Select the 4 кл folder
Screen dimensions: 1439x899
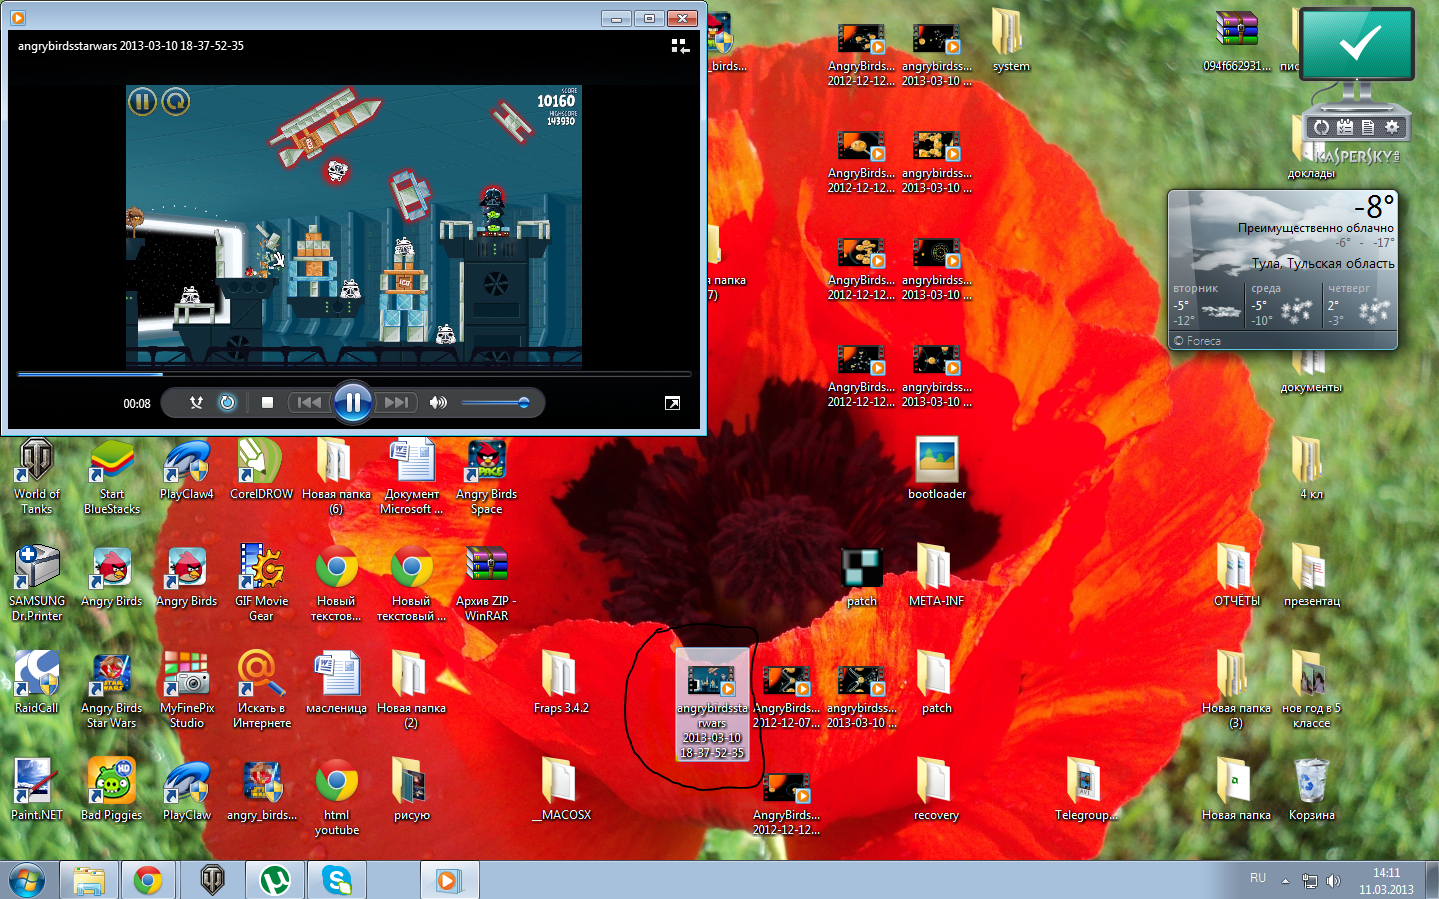click(1311, 470)
